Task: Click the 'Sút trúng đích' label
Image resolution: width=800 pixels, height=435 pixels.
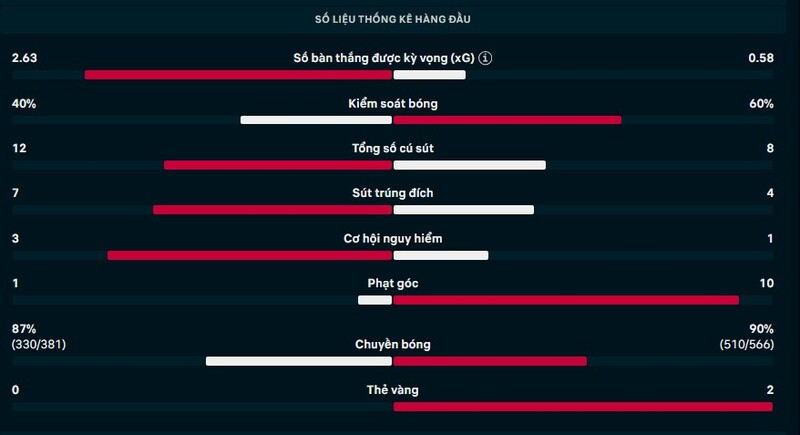Action: pyautogui.click(x=393, y=193)
